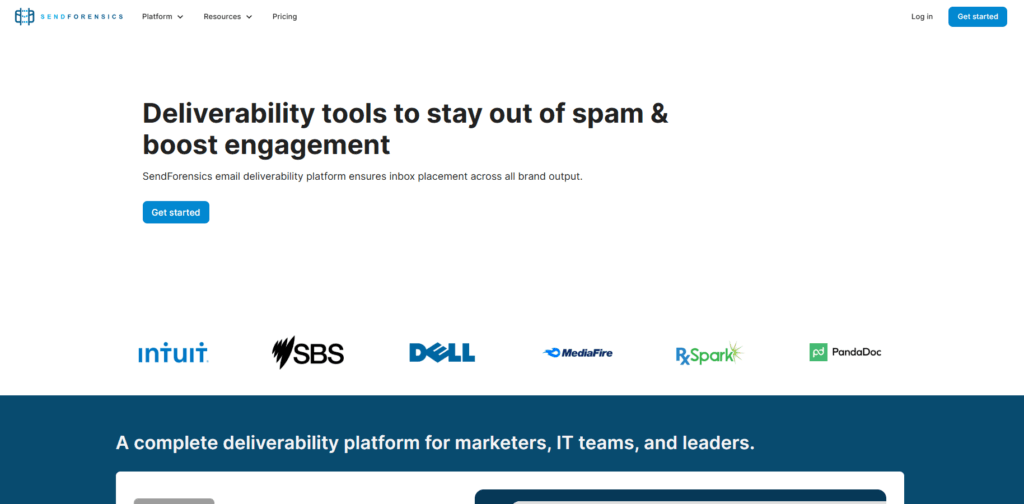This screenshot has height=504, width=1024.
Task: Click the SendForensics logo icon
Action: point(24,16)
